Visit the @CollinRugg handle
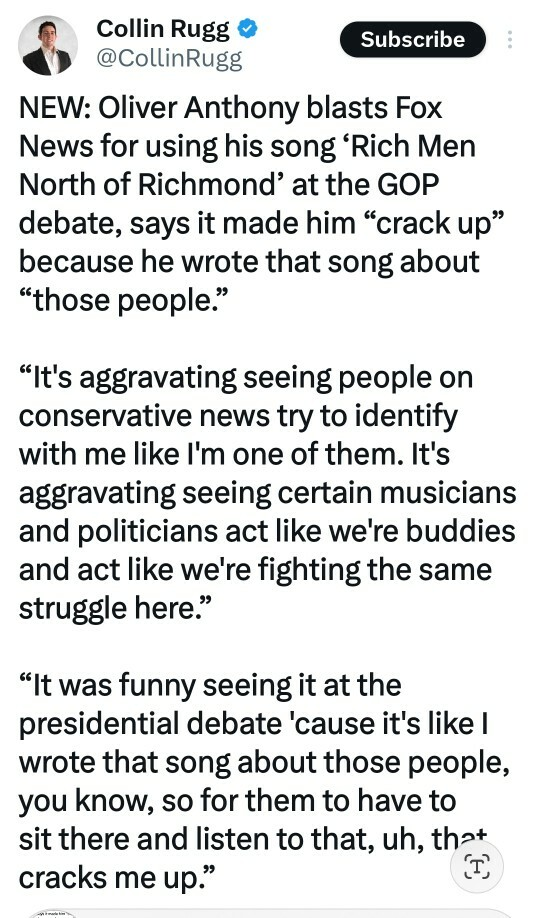Image resolution: width=540 pixels, height=918 pixels. click(x=169, y=59)
